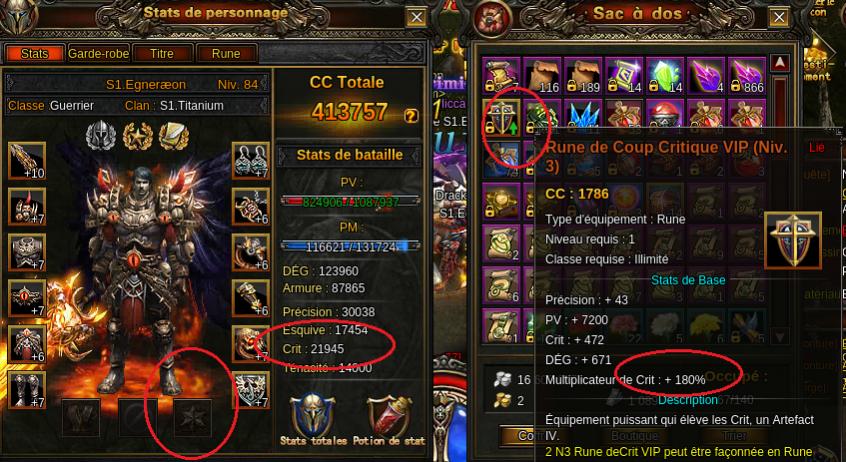Select the Stats tab
The width and height of the screenshot is (846, 462).
35,53
